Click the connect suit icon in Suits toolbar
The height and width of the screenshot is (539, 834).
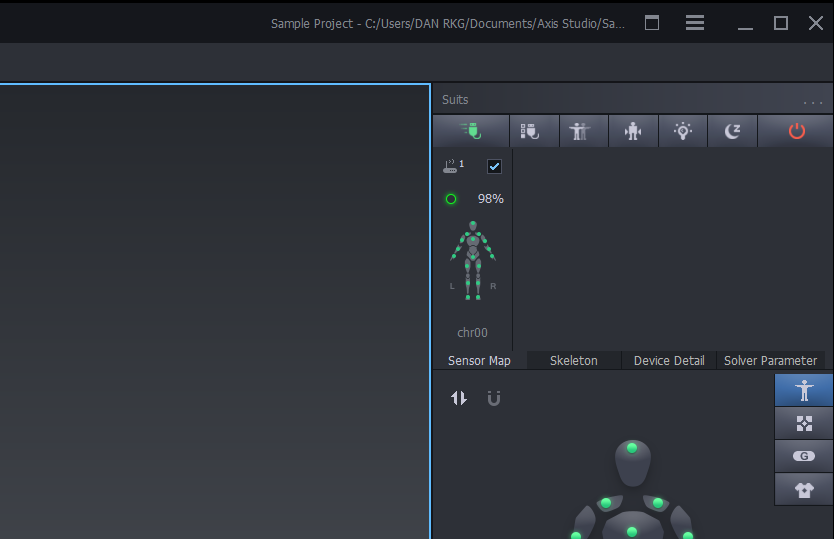(x=471, y=131)
